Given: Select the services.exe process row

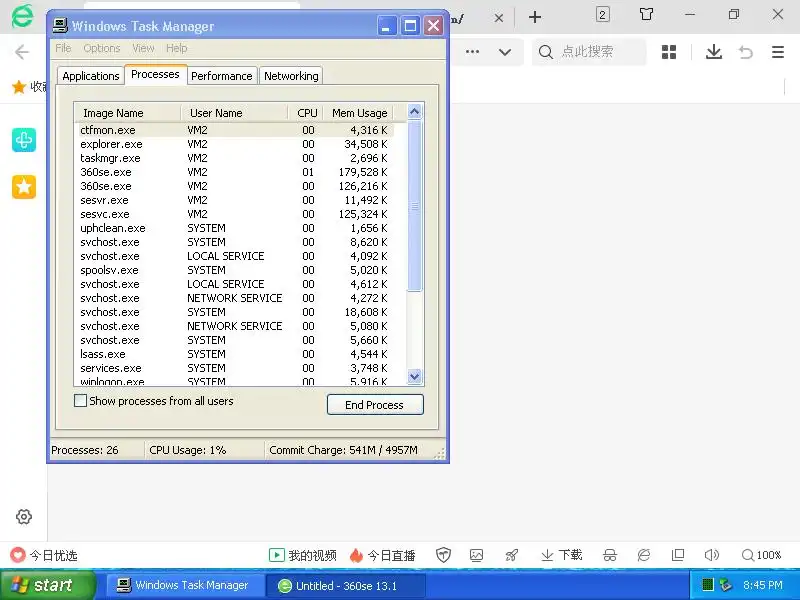Looking at the screenshot, I should [x=234, y=368].
